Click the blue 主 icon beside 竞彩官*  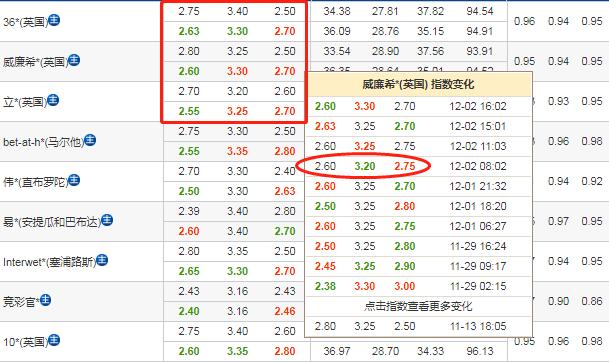[x=45, y=299]
